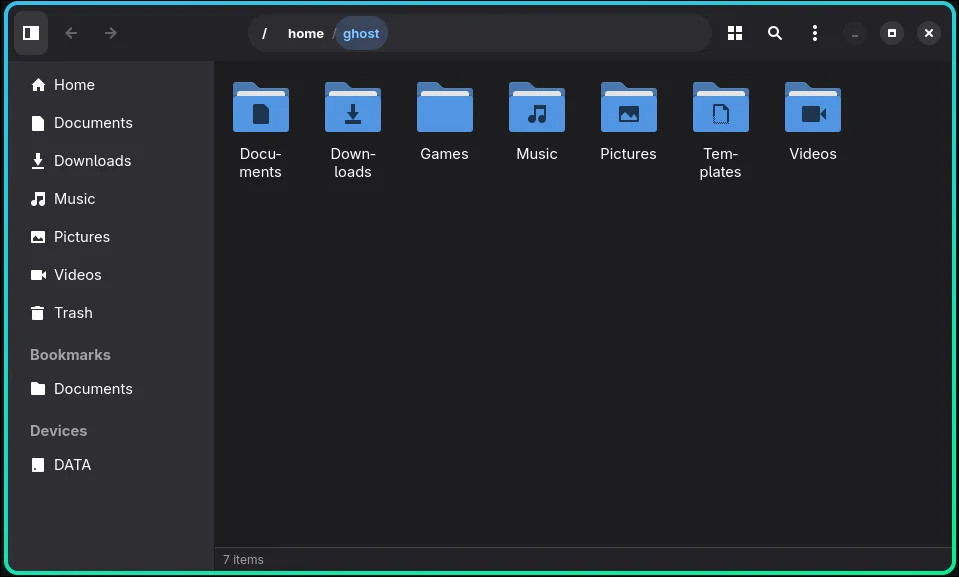Switch to grid view layout

tap(735, 33)
